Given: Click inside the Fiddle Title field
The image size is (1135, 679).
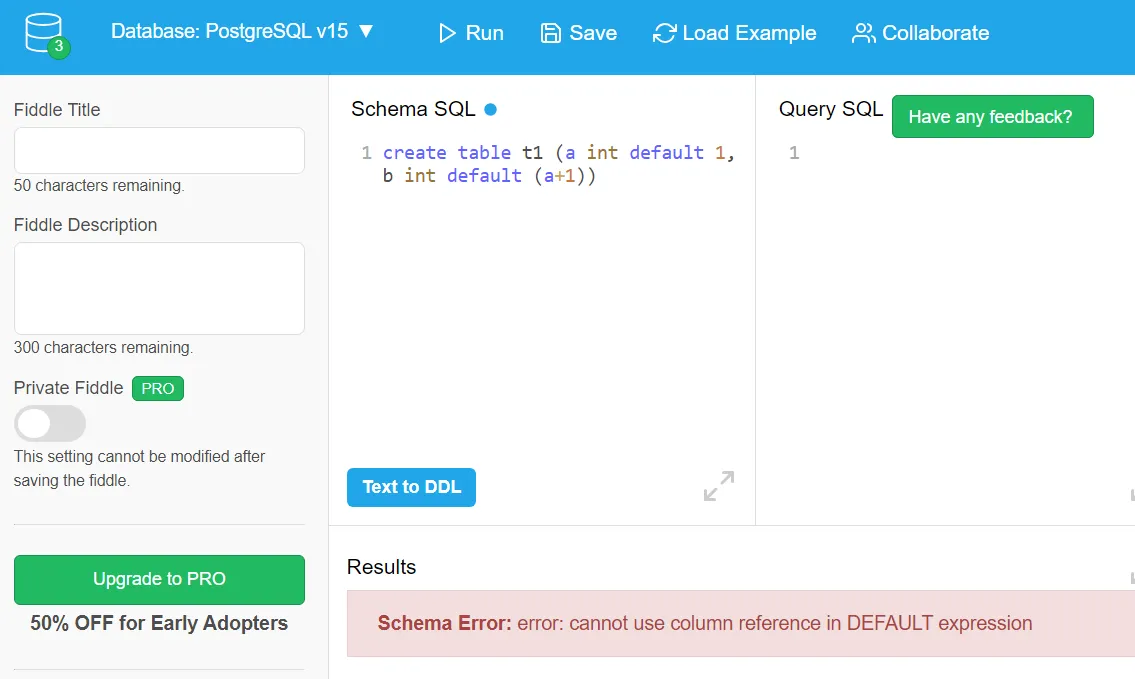Looking at the screenshot, I should [x=158, y=150].
